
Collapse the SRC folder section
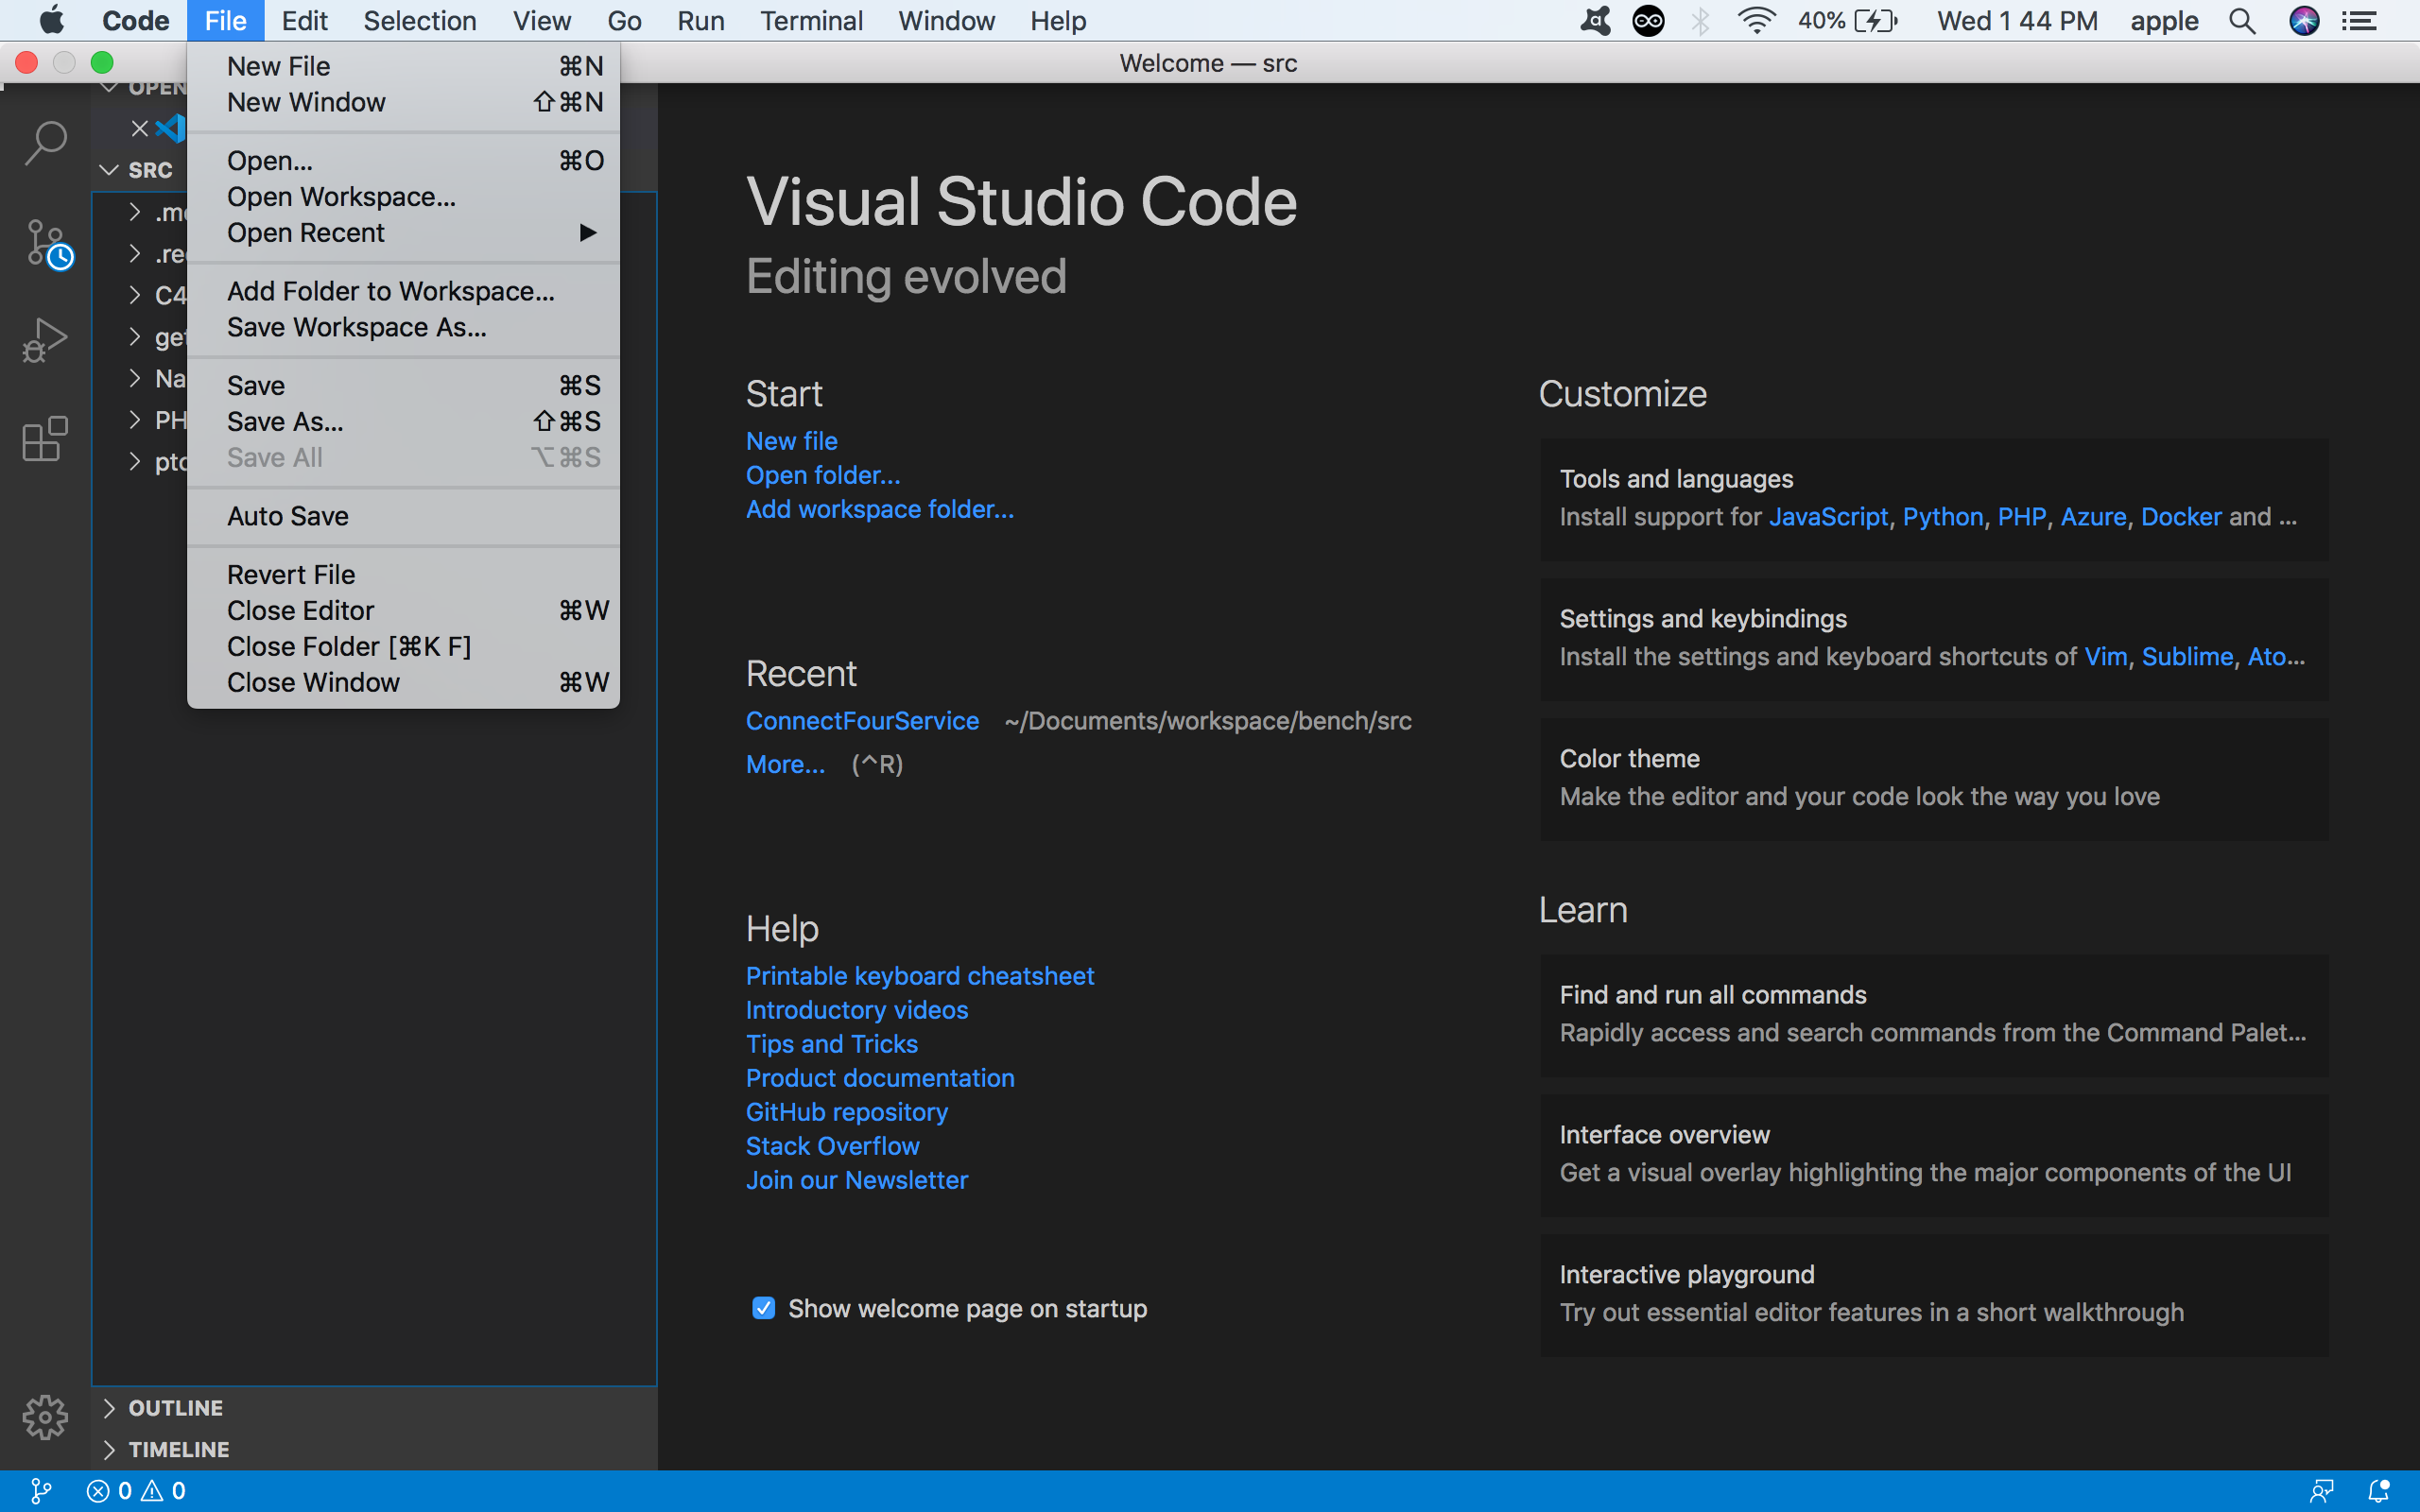click(110, 170)
